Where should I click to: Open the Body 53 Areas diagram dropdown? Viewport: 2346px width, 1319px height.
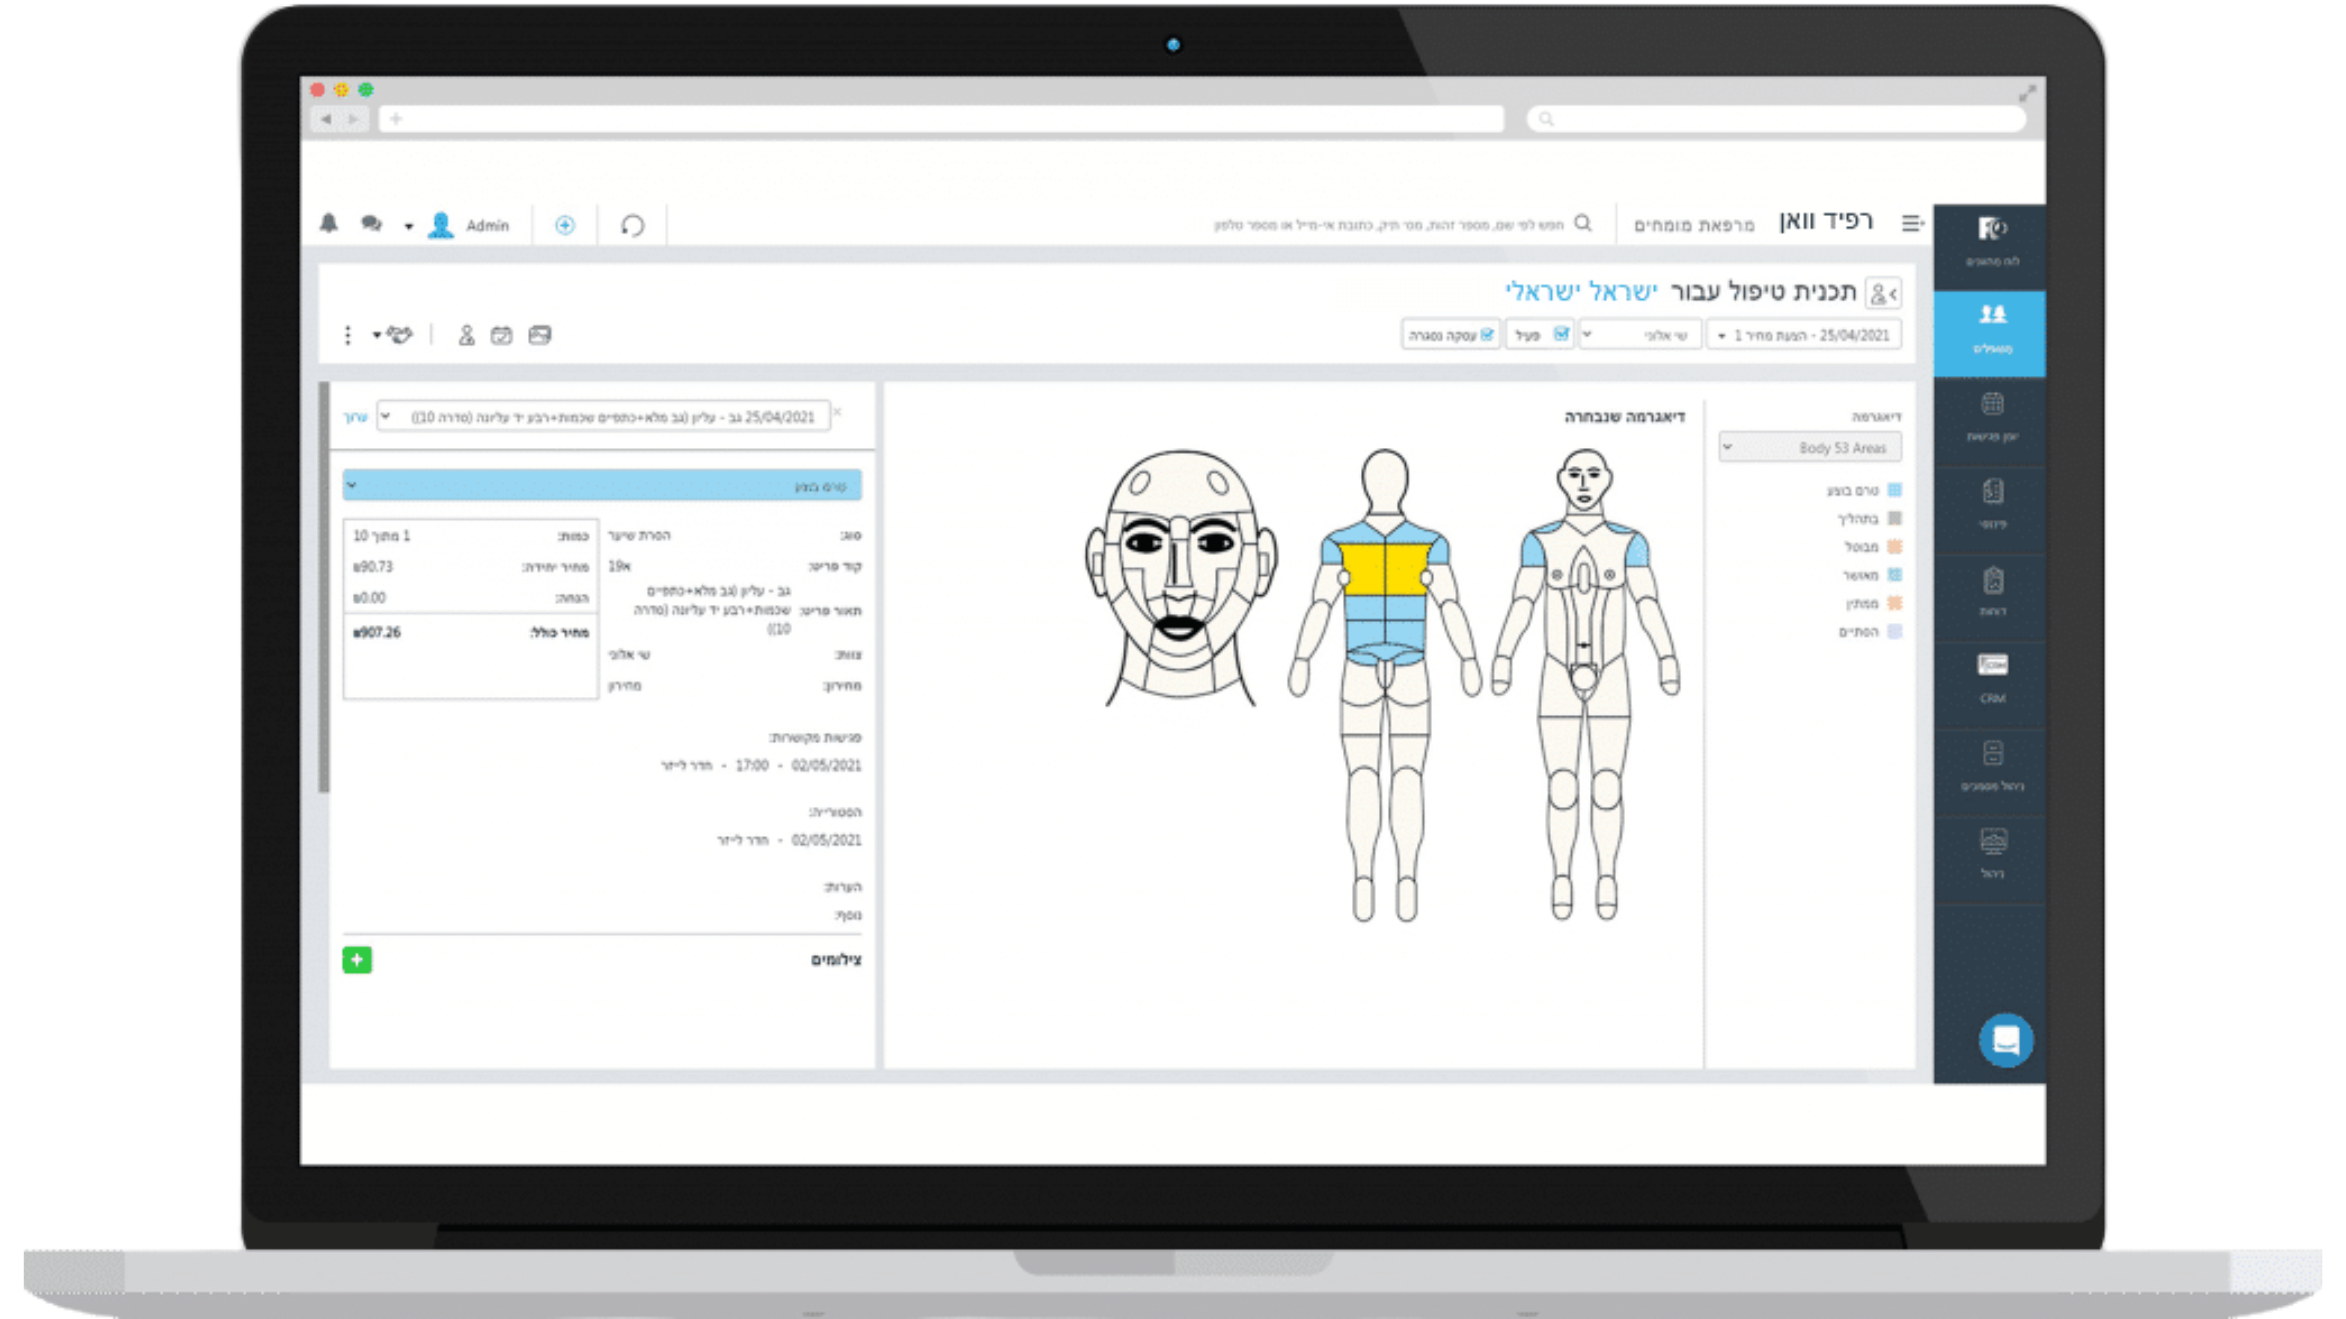click(x=1810, y=448)
